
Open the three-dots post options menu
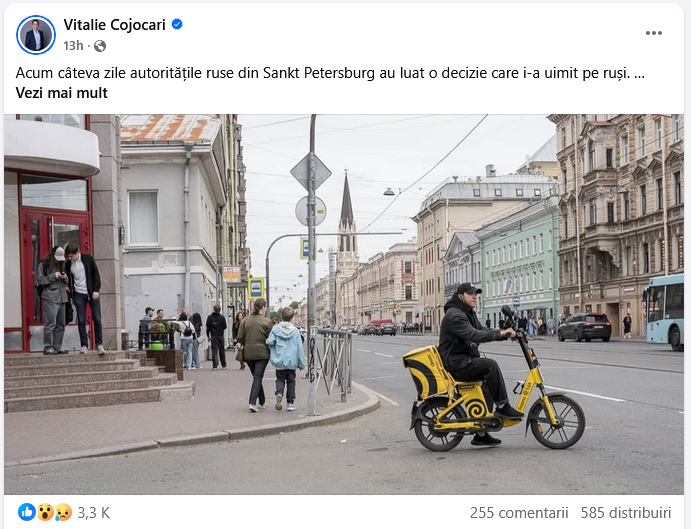coord(654,33)
